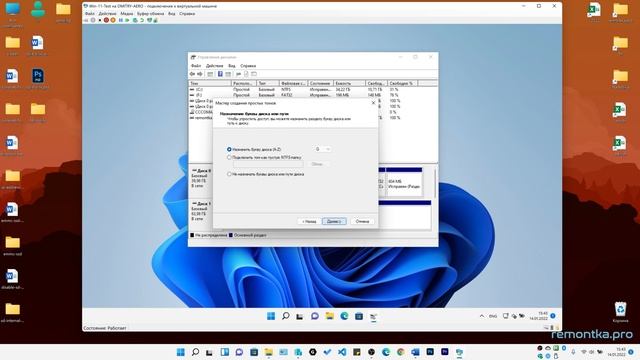Open File Explorer in VM taskbar

329,316
